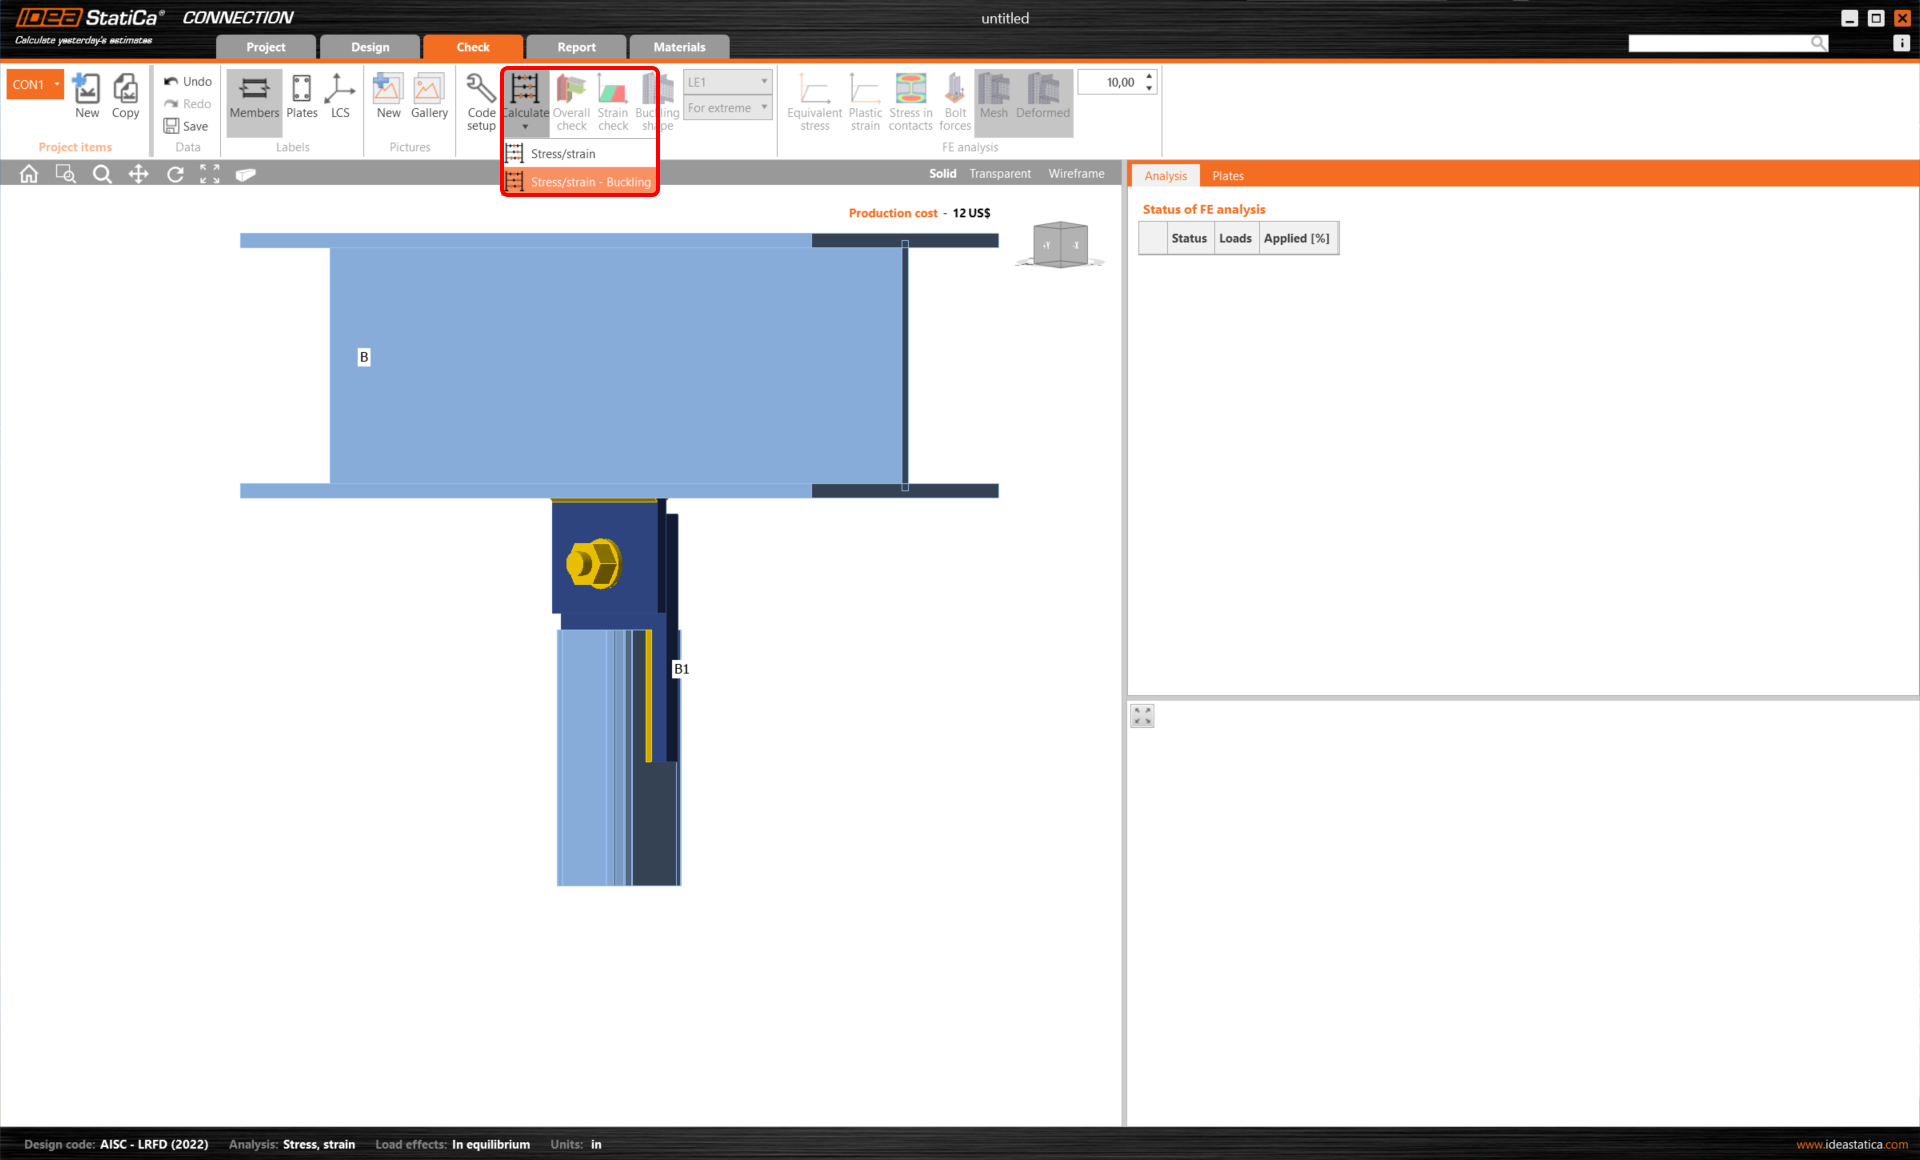Choose Stress/strain - Buckling from menu

590,182
